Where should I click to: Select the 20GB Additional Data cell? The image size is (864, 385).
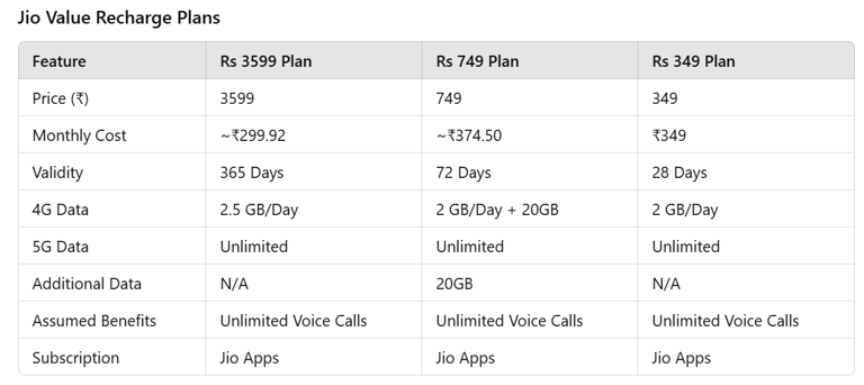[455, 284]
